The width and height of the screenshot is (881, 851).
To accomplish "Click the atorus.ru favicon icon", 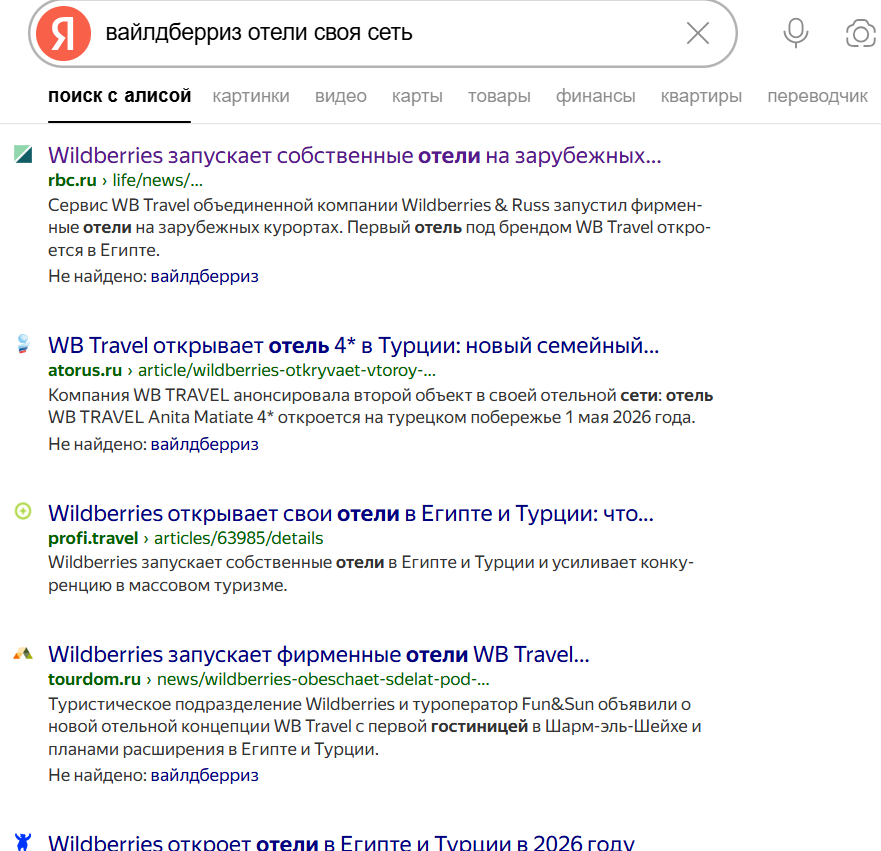I will (x=23, y=343).
